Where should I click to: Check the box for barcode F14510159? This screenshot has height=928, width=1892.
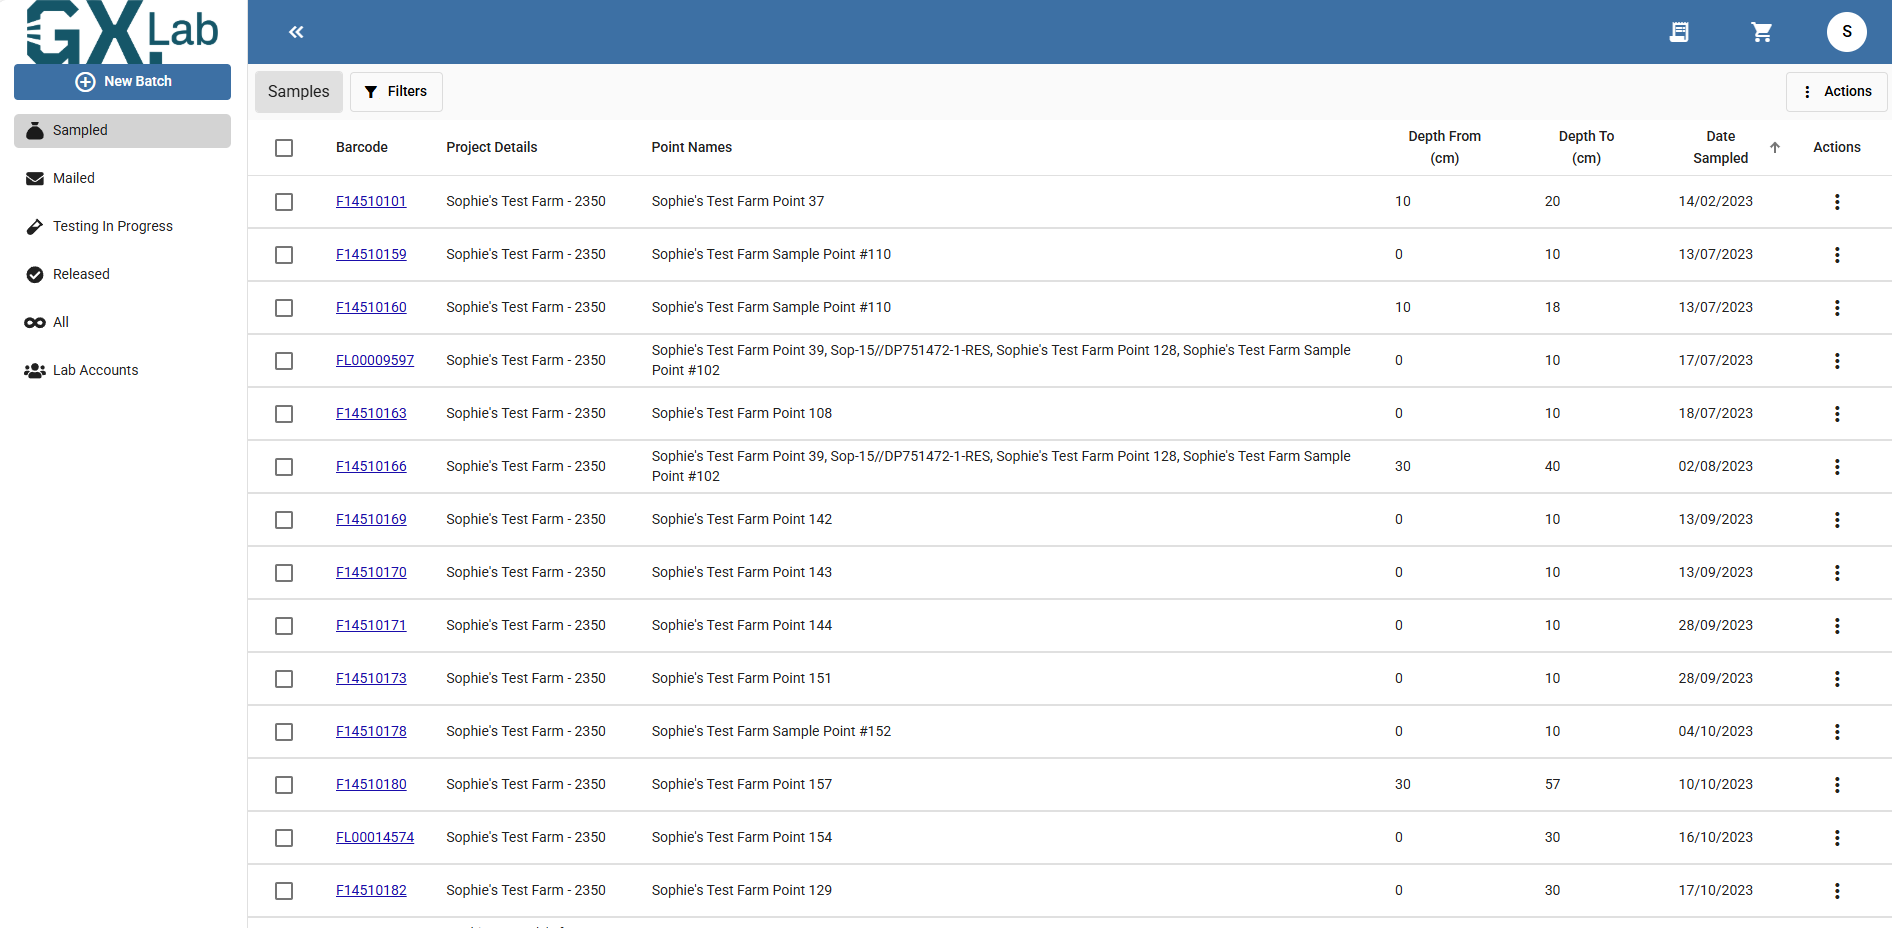pyautogui.click(x=284, y=255)
